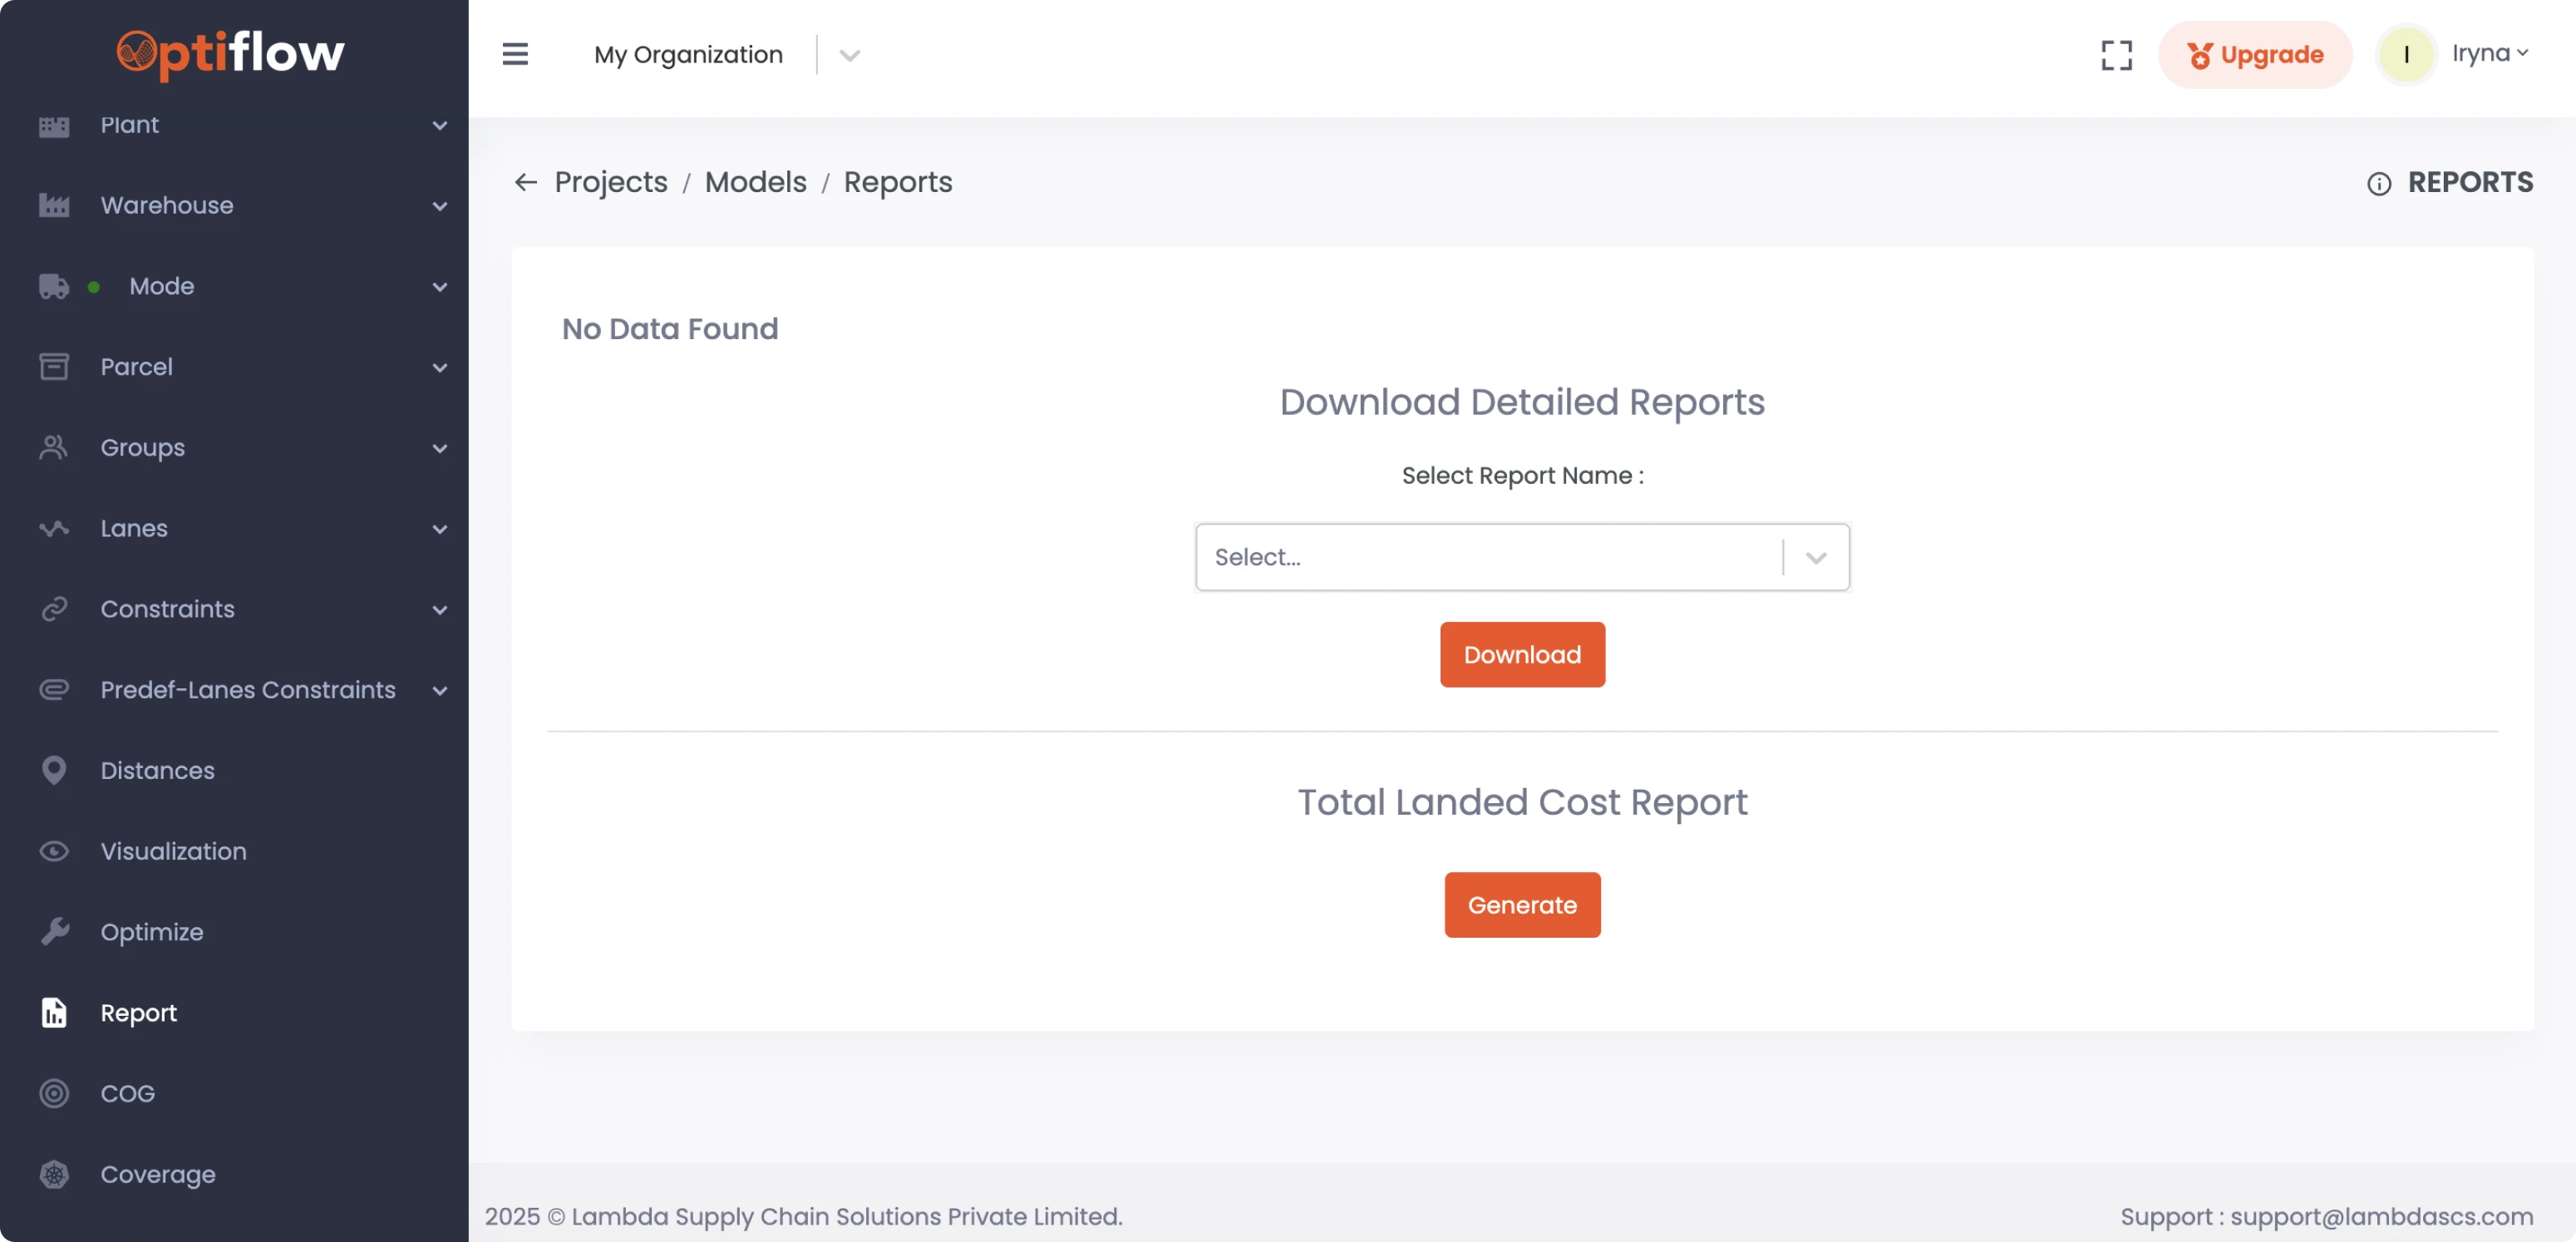Open the Distances location pin icon
Viewport: 2576px width, 1242px height.
coord(54,770)
